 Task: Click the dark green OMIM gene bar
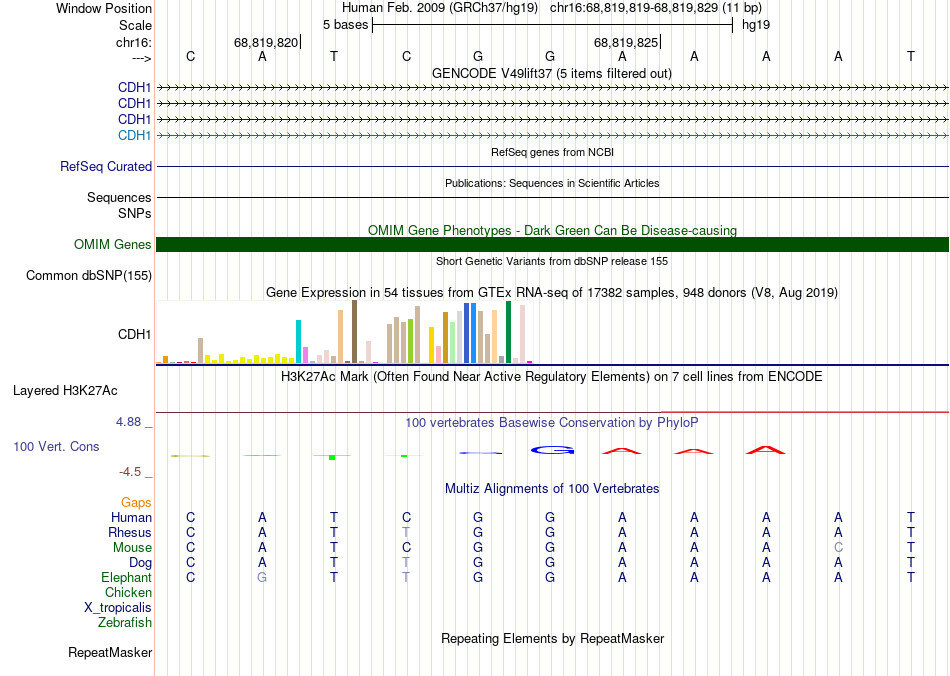click(552, 245)
